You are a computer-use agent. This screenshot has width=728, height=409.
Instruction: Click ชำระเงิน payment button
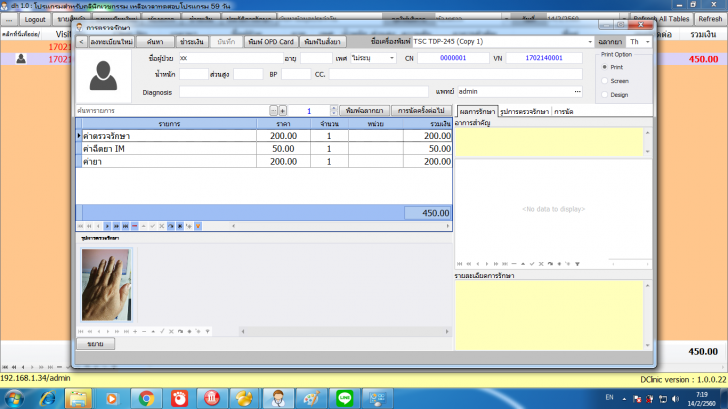[192, 42]
